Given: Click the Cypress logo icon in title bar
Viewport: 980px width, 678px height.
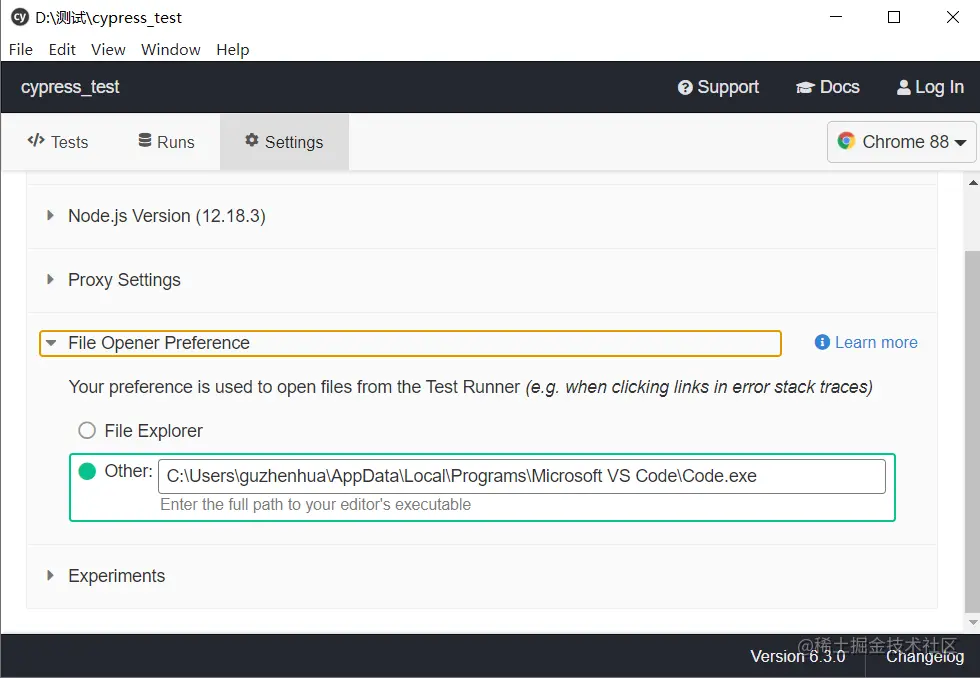Looking at the screenshot, I should [x=20, y=17].
